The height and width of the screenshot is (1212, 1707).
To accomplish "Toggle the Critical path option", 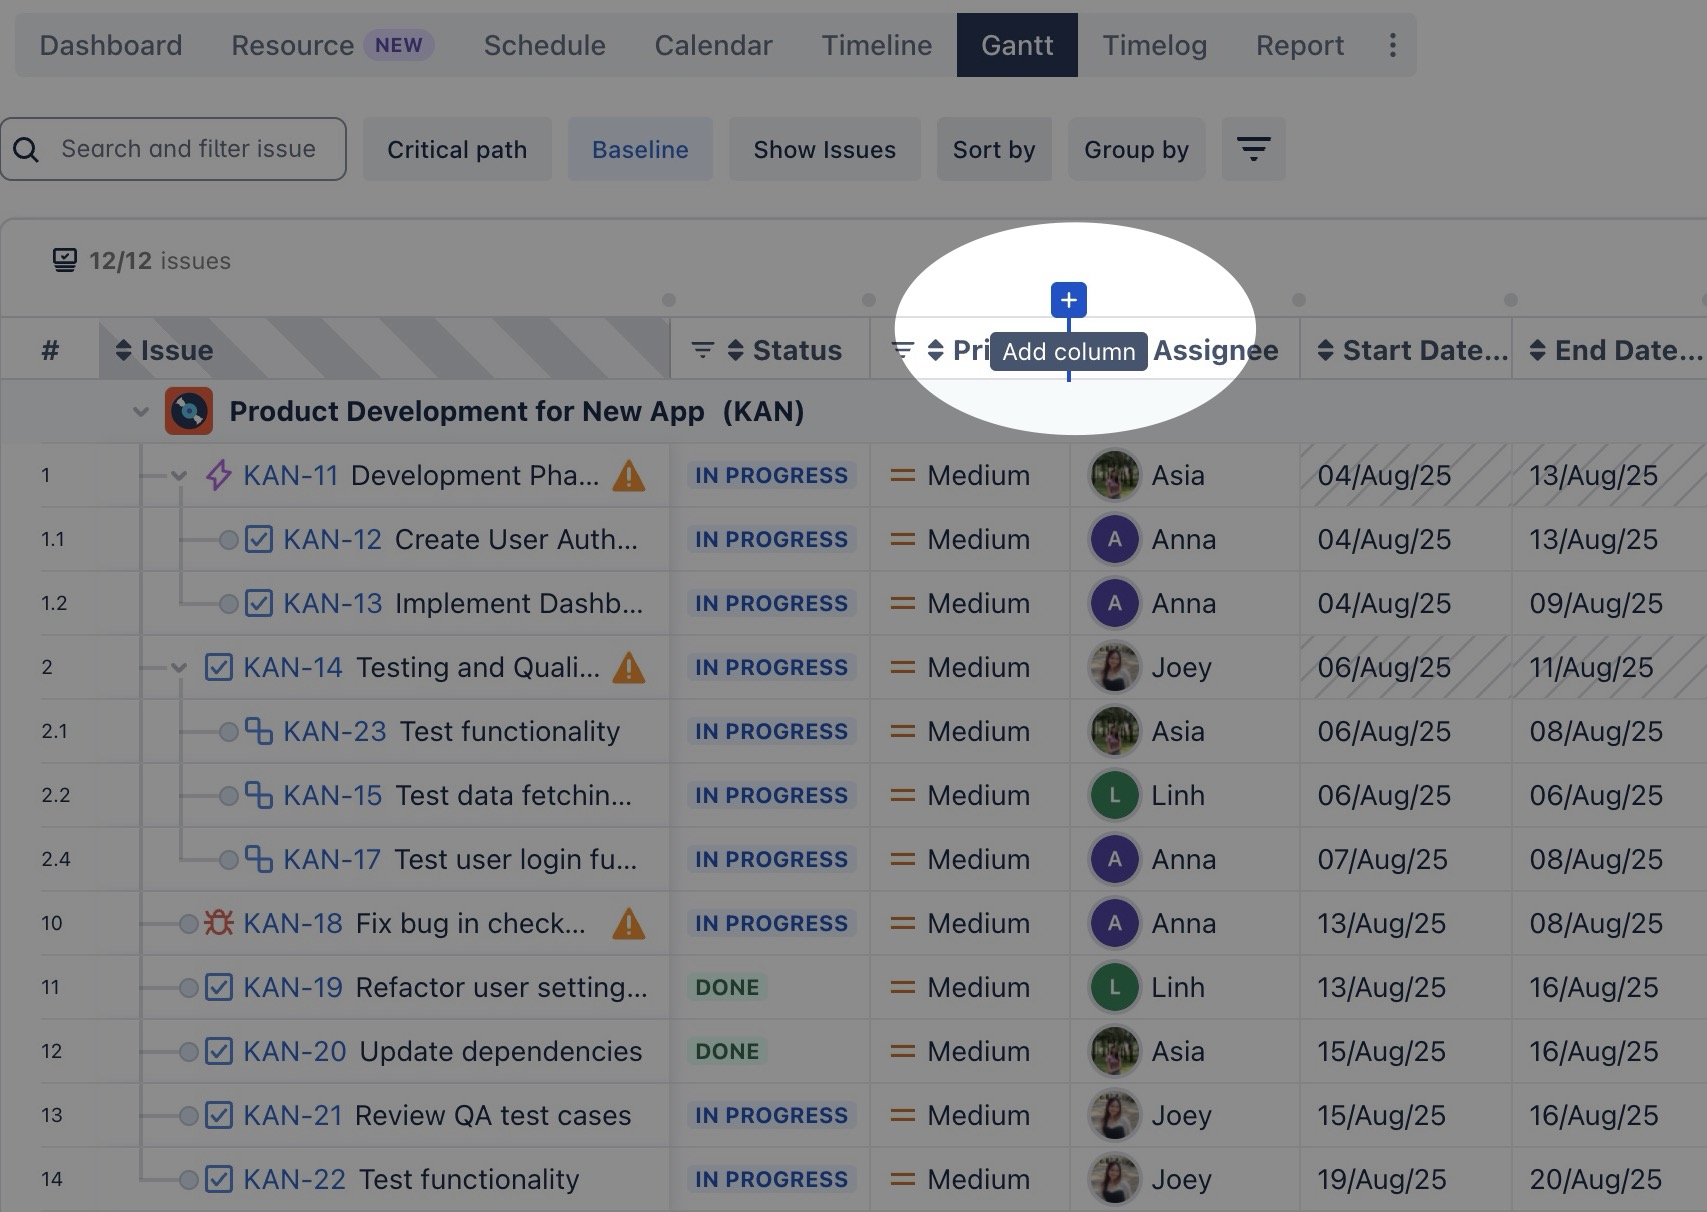I will pyautogui.click(x=457, y=150).
